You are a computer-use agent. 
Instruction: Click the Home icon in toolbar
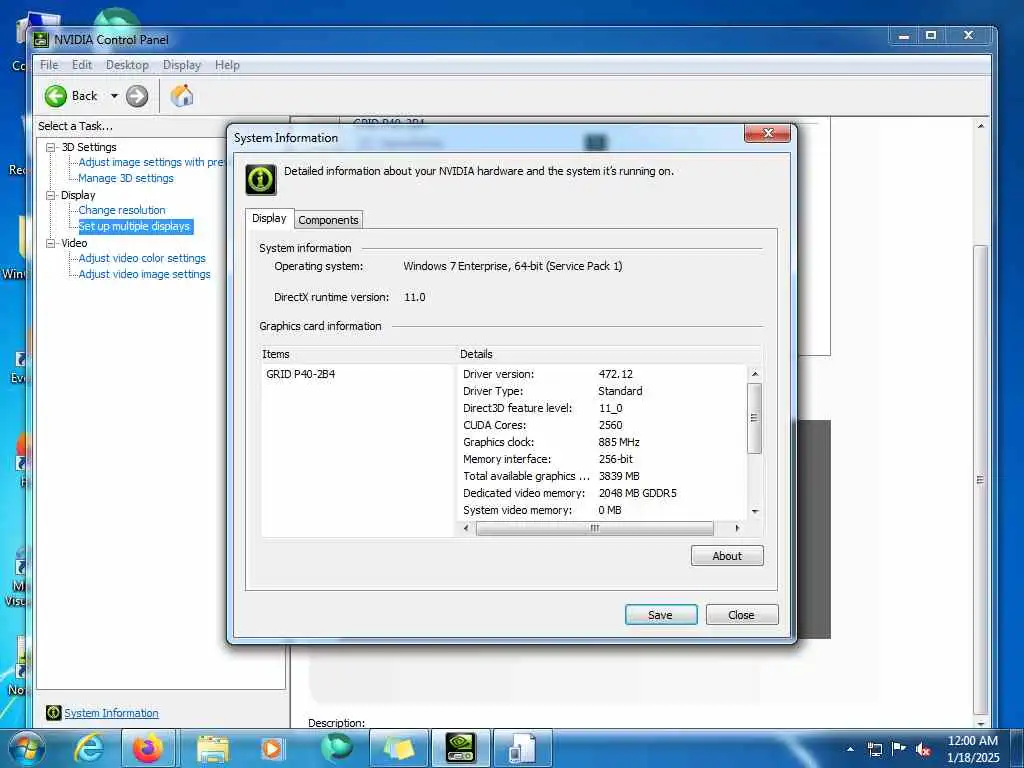tap(182, 96)
